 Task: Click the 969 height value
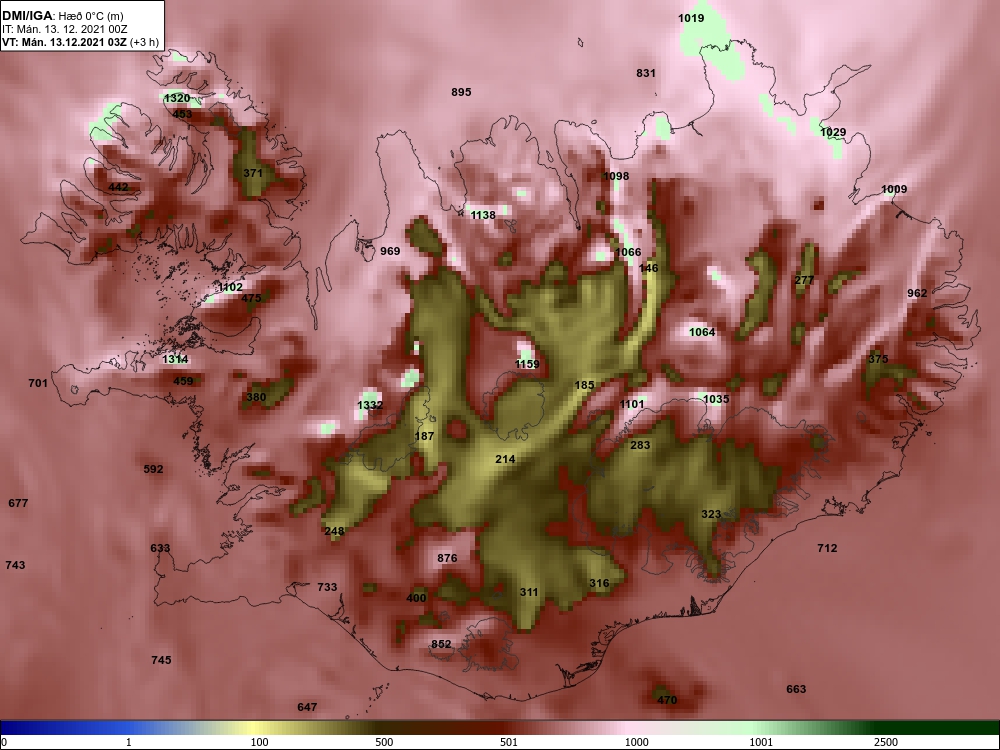390,251
